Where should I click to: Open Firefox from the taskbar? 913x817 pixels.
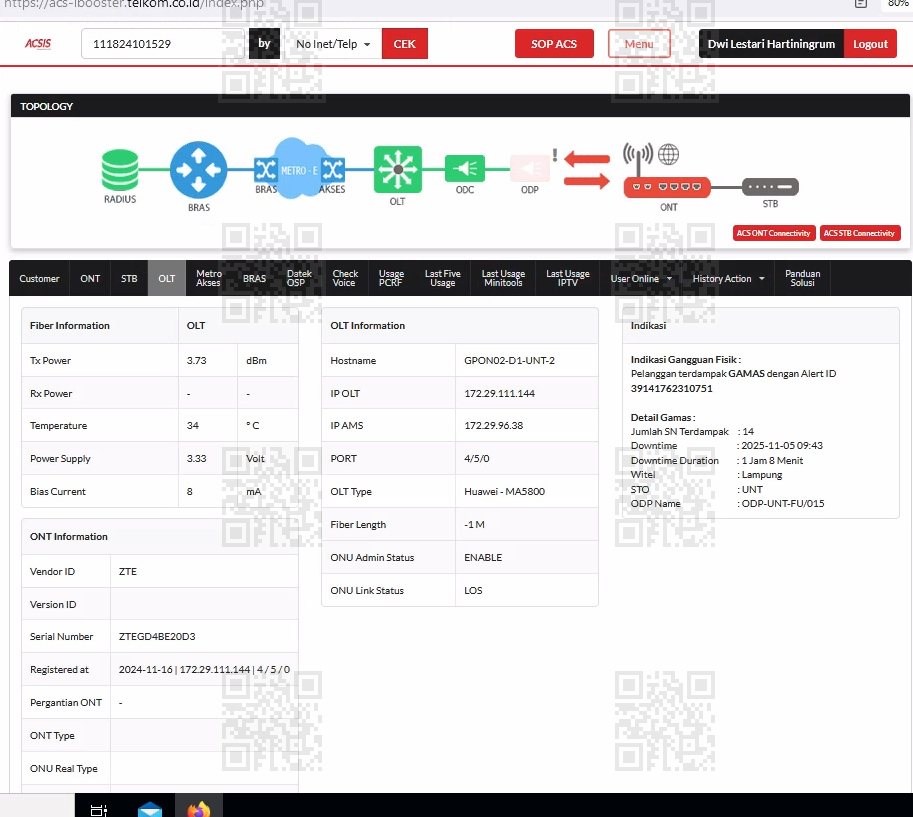point(199,809)
